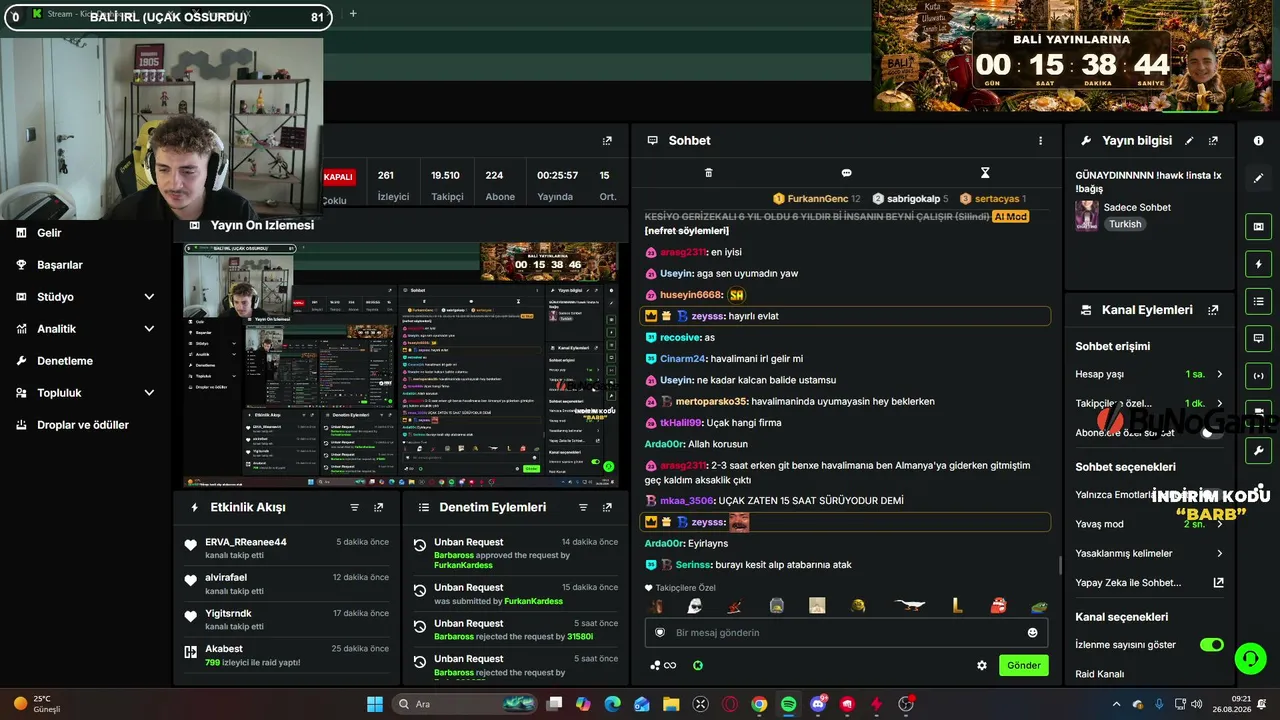1280x720 pixels.
Task: Click the chat bubble icon in right rail
Action: [1258, 338]
